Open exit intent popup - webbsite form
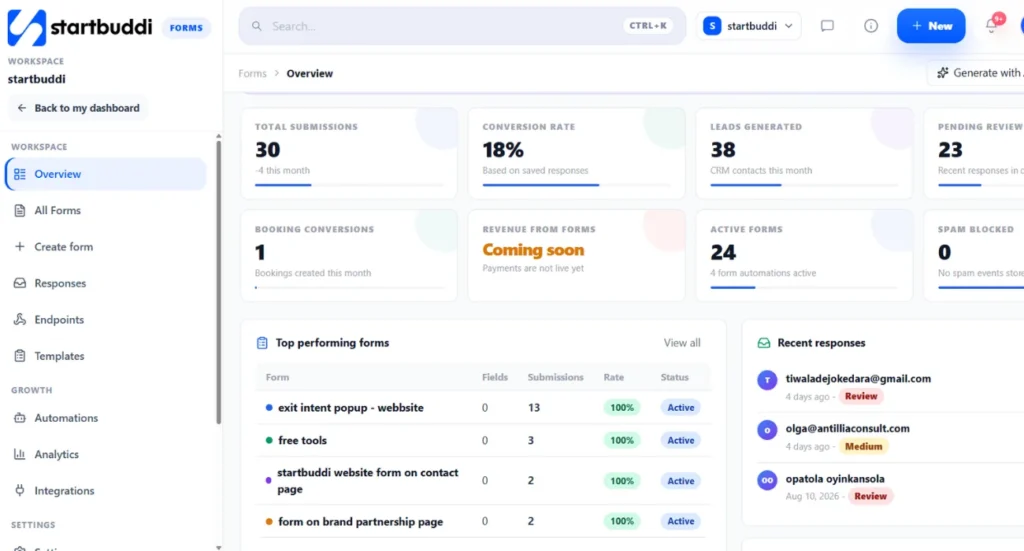The image size is (1024, 551). (351, 407)
